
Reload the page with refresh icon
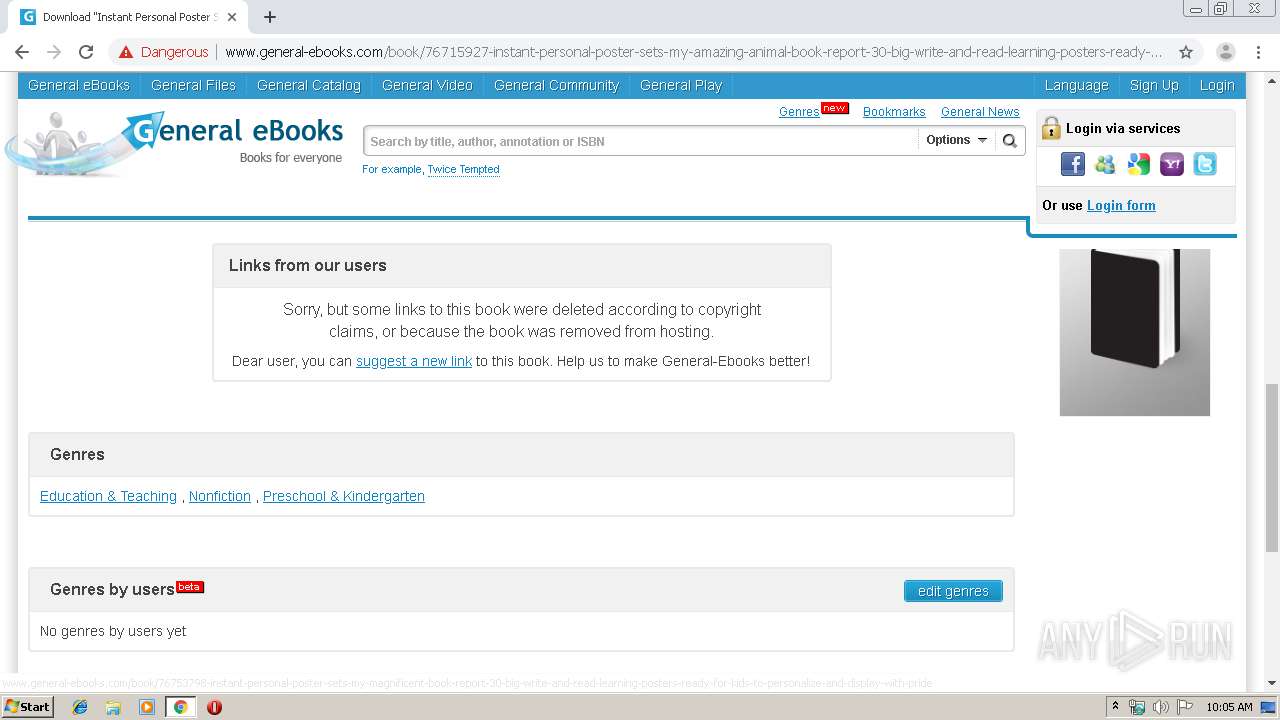(86, 52)
